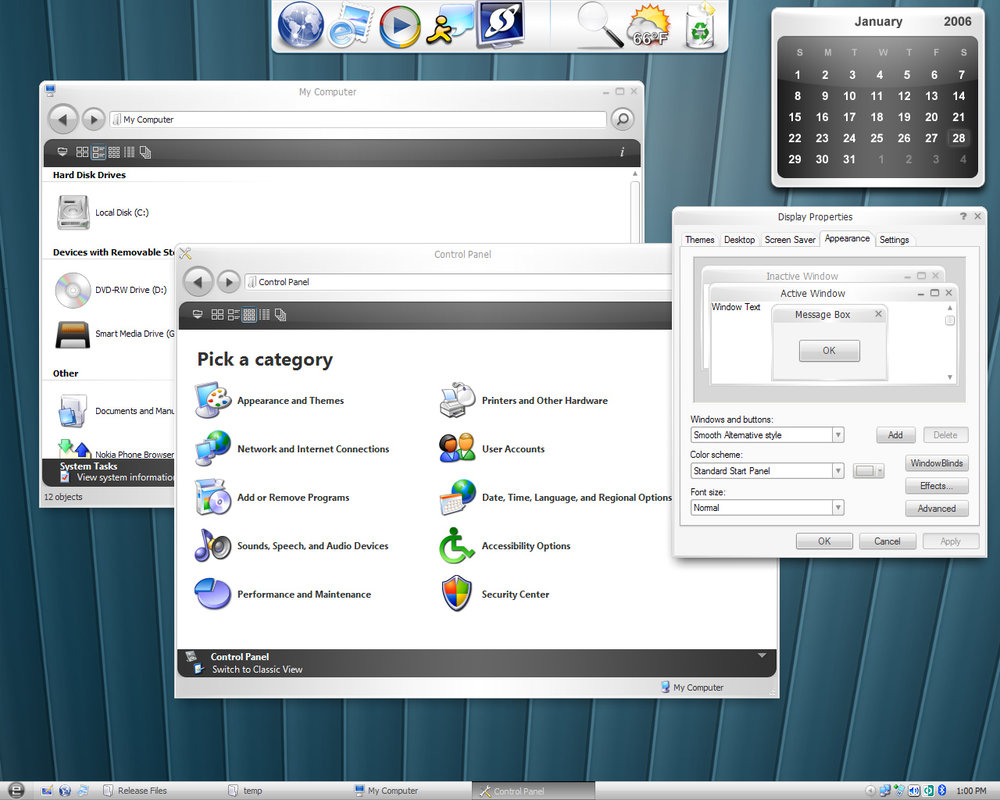This screenshot has width=1000, height=800.
Task: Click Forward arrow in My Computer window
Action: [94, 119]
